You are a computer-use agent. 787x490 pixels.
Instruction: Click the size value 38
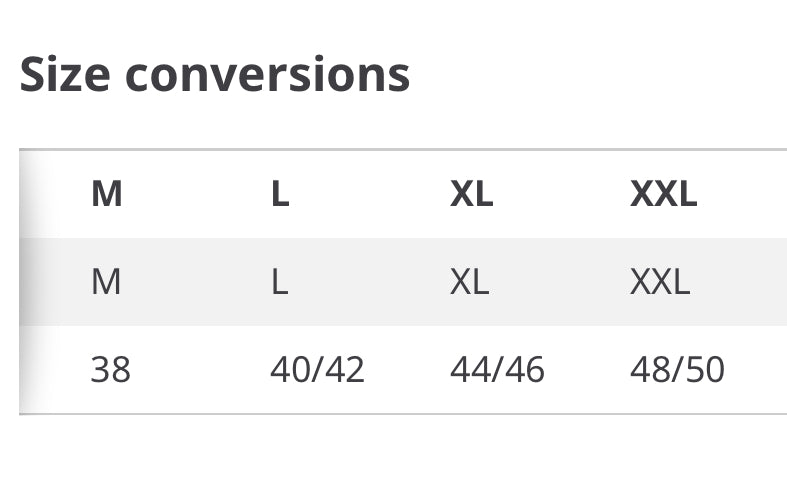pyautogui.click(x=110, y=370)
